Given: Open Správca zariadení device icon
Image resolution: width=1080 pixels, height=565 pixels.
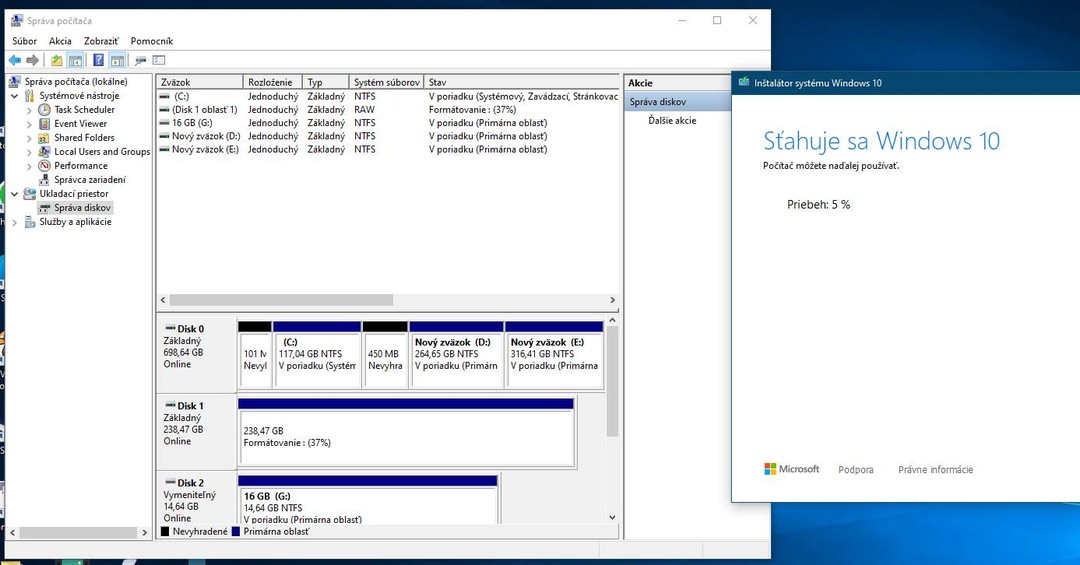Looking at the screenshot, I should 45,180.
